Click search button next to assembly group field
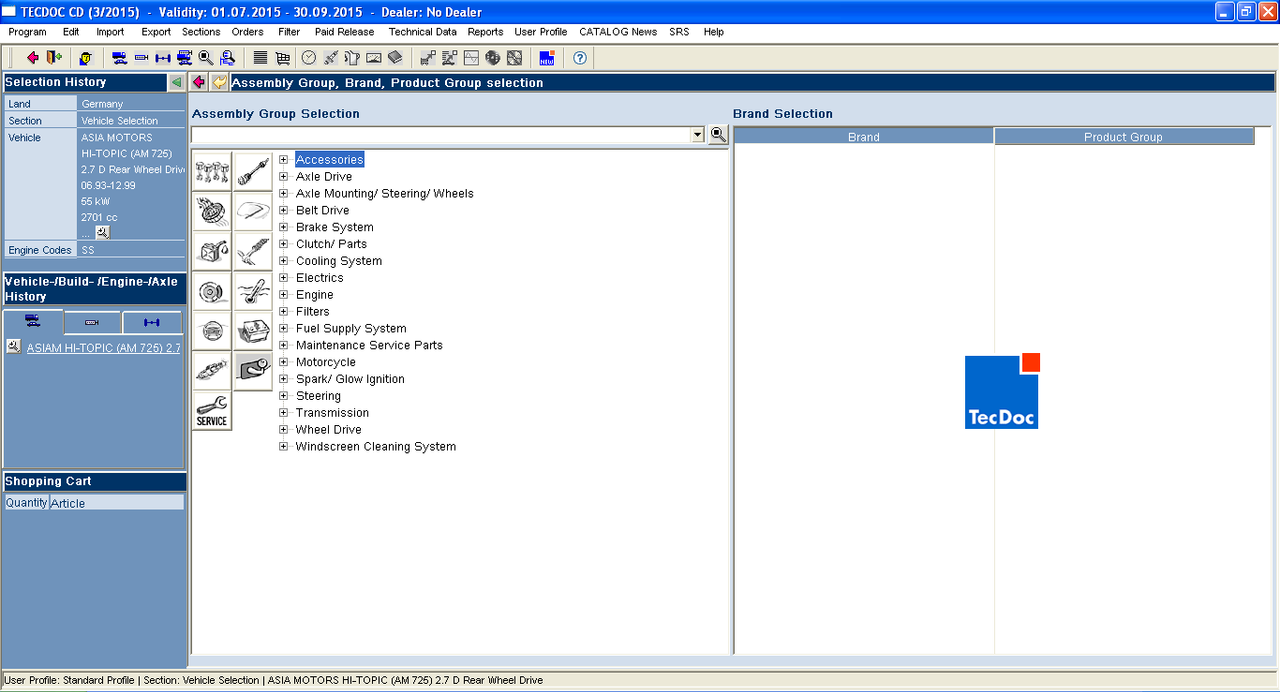The image size is (1280, 692). click(718, 135)
